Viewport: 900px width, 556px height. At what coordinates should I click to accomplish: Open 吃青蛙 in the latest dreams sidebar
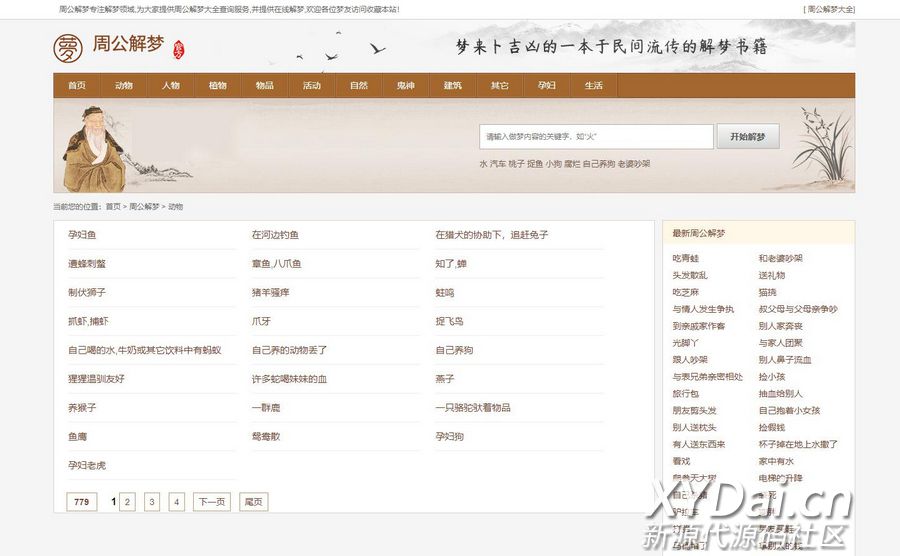pos(686,258)
